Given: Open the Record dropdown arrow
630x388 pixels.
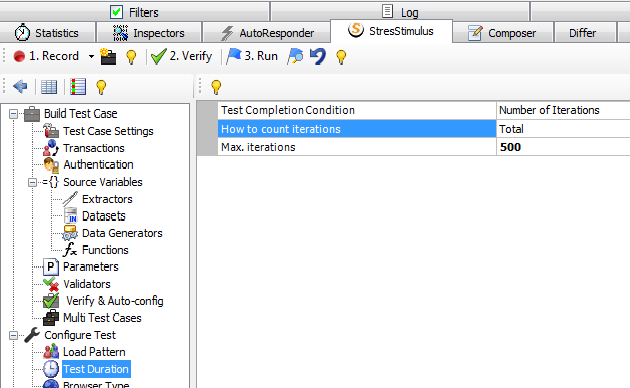Looking at the screenshot, I should (91, 57).
